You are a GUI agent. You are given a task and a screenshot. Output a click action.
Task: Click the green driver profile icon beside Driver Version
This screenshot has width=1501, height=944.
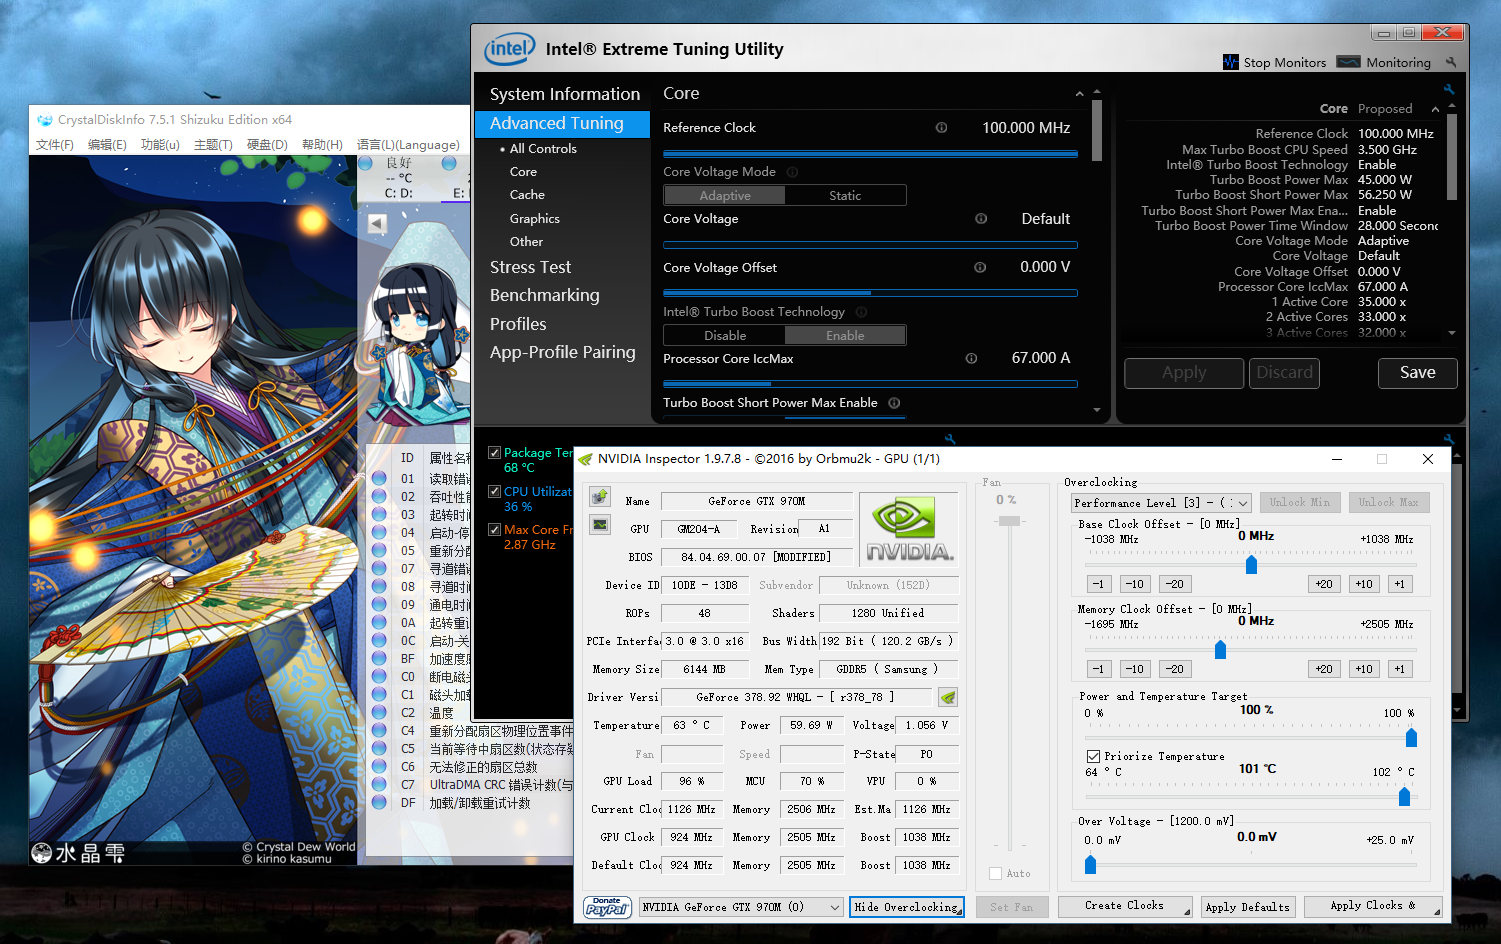(948, 697)
